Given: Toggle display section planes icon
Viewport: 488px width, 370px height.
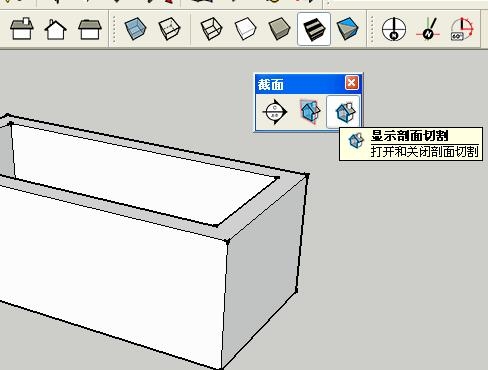Looking at the screenshot, I should [310, 111].
